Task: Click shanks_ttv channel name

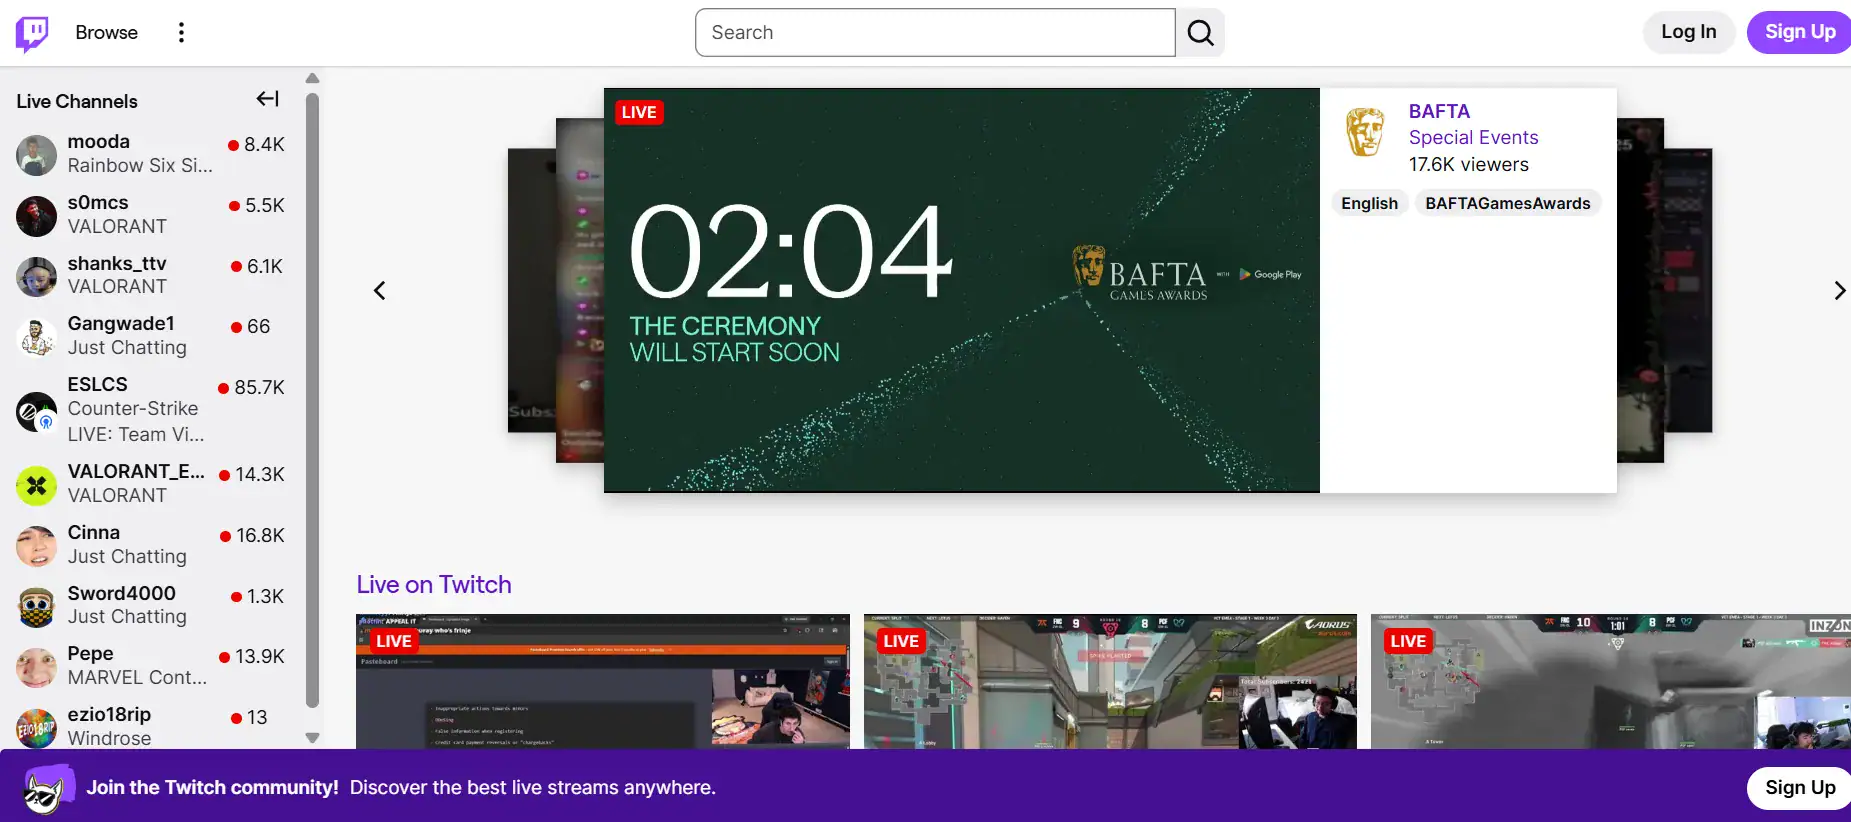Action: (117, 264)
